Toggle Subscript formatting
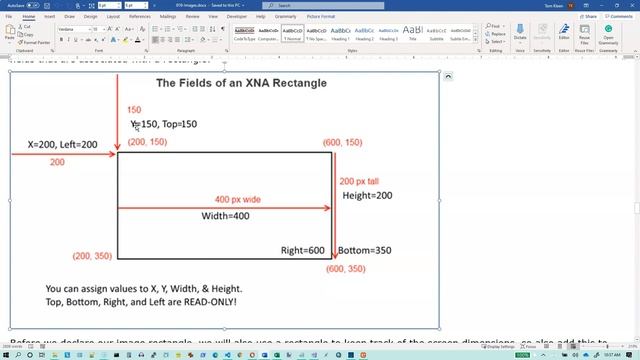Image resolution: width=640 pixels, height=360 pixels. (96, 40)
